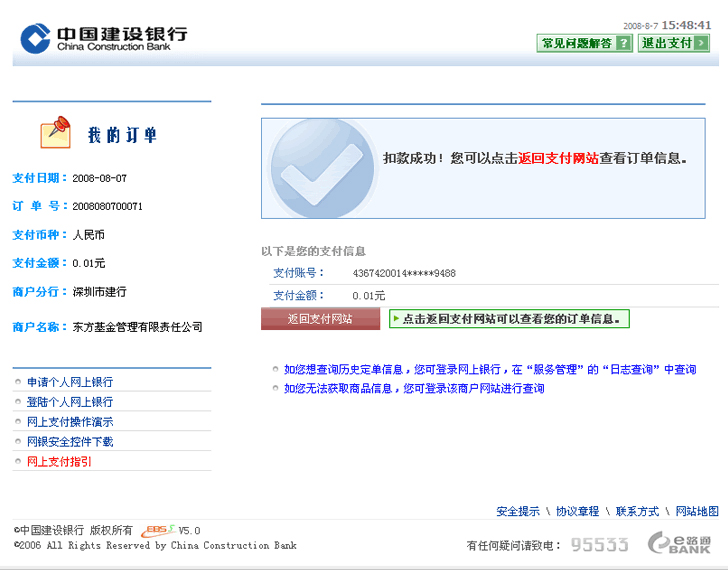Open 协议章程 footer link
This screenshot has height=570, width=728.
(x=577, y=512)
